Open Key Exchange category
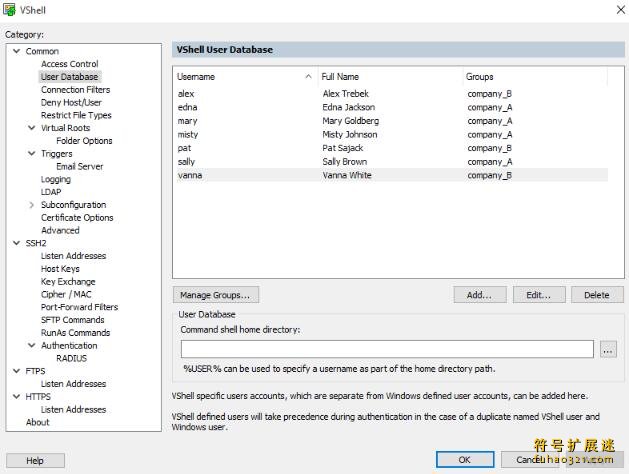This screenshot has height=474, width=629. [x=68, y=282]
